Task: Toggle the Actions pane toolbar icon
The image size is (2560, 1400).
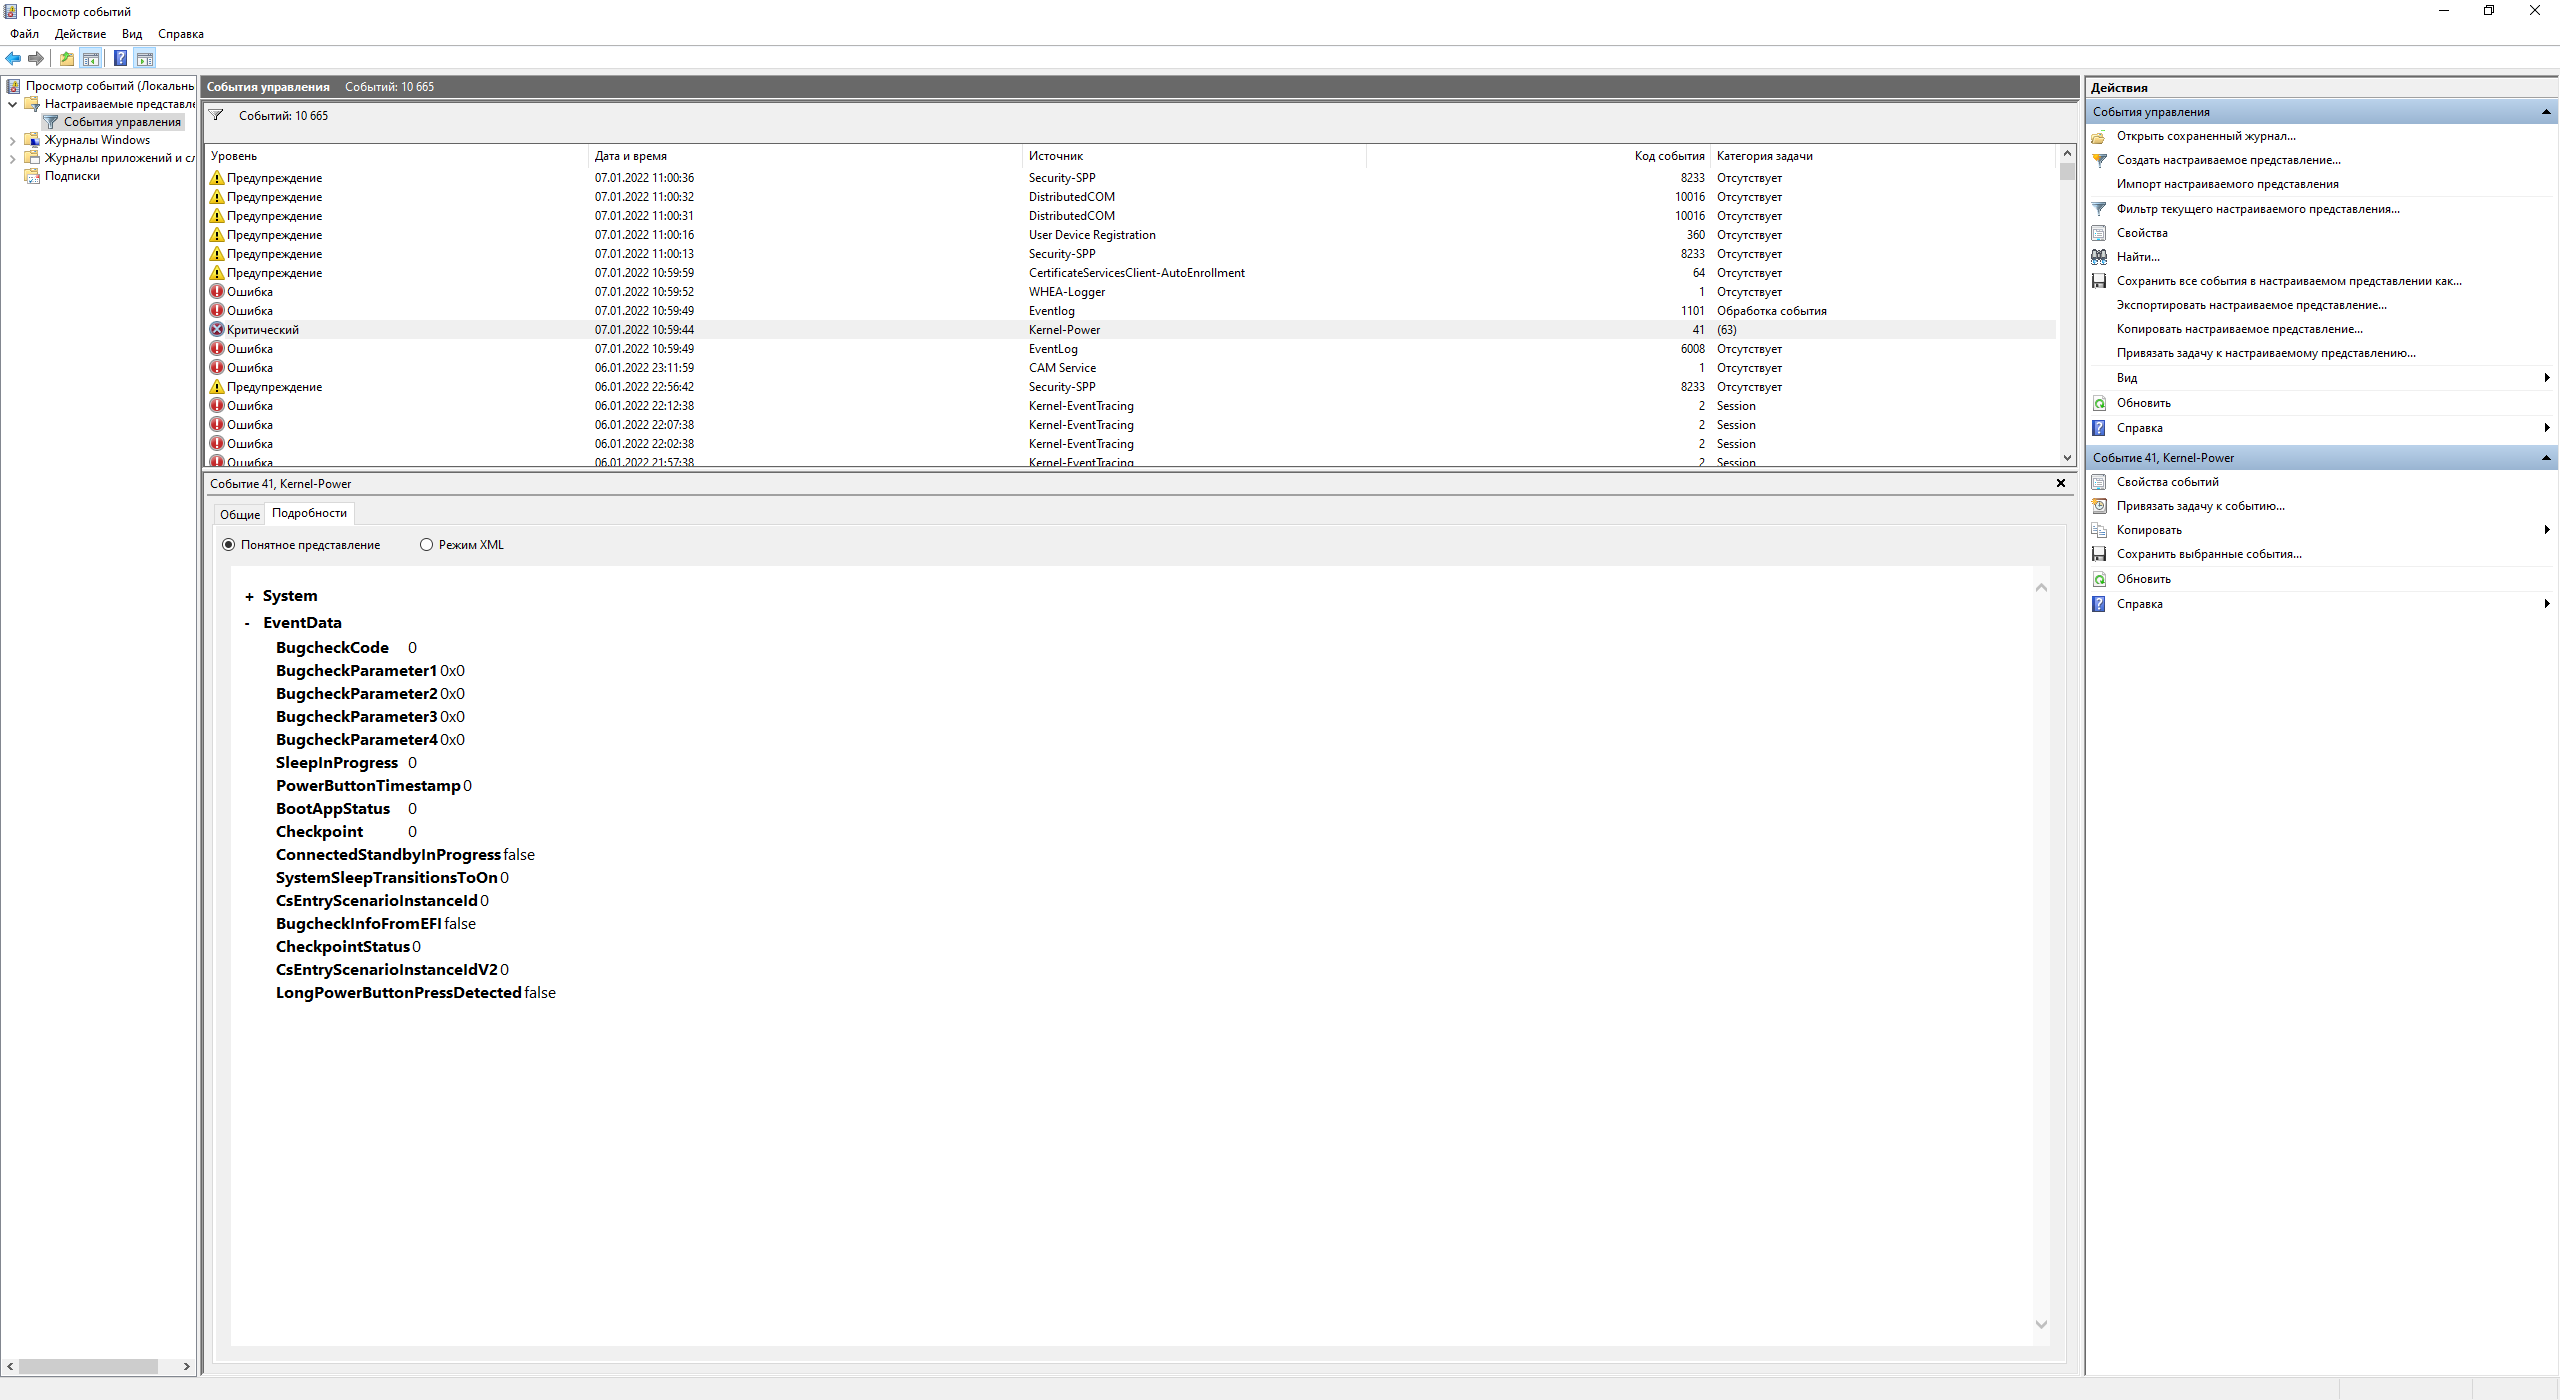Action: 145,58
